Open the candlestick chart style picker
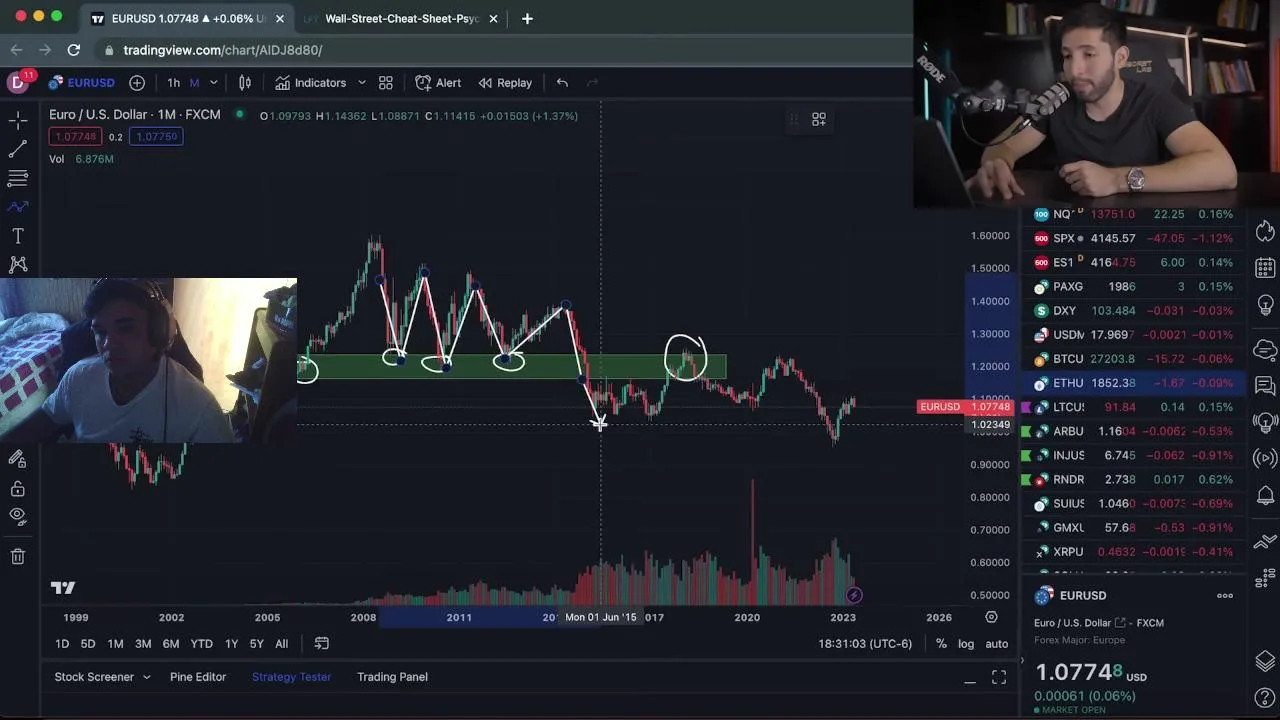Viewport: 1280px width, 720px height. (245, 83)
